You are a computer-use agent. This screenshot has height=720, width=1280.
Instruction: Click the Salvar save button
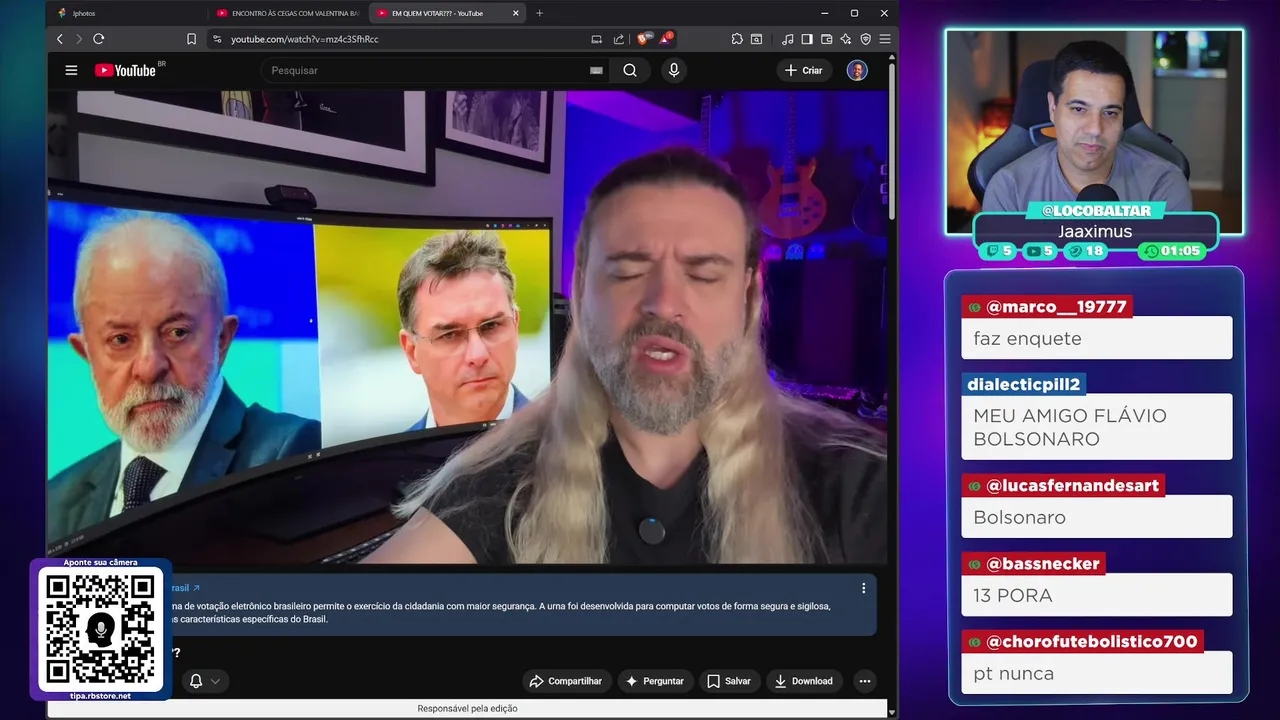[x=729, y=681]
